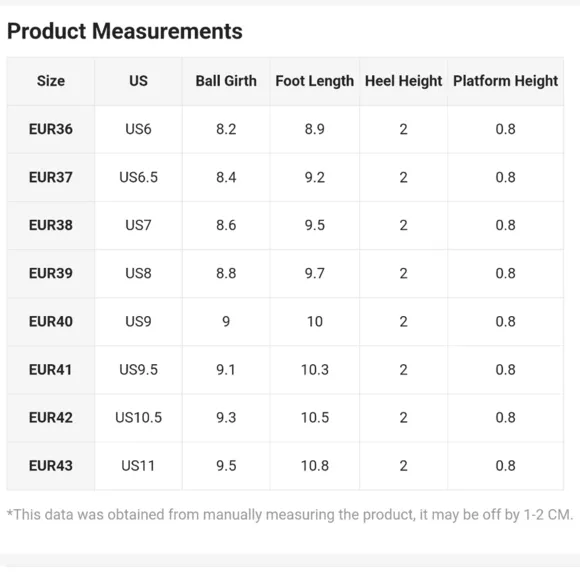Click the EUR37 size cell
This screenshot has height=580, width=580.
51,178
